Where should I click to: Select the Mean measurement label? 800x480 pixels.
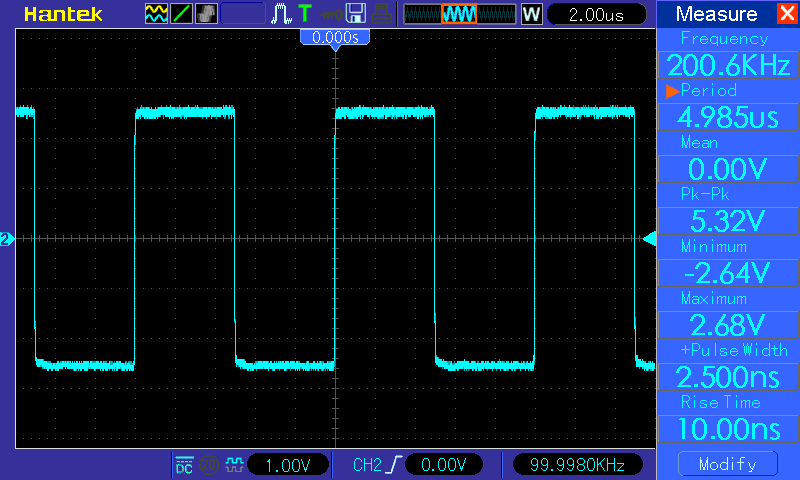tap(699, 143)
